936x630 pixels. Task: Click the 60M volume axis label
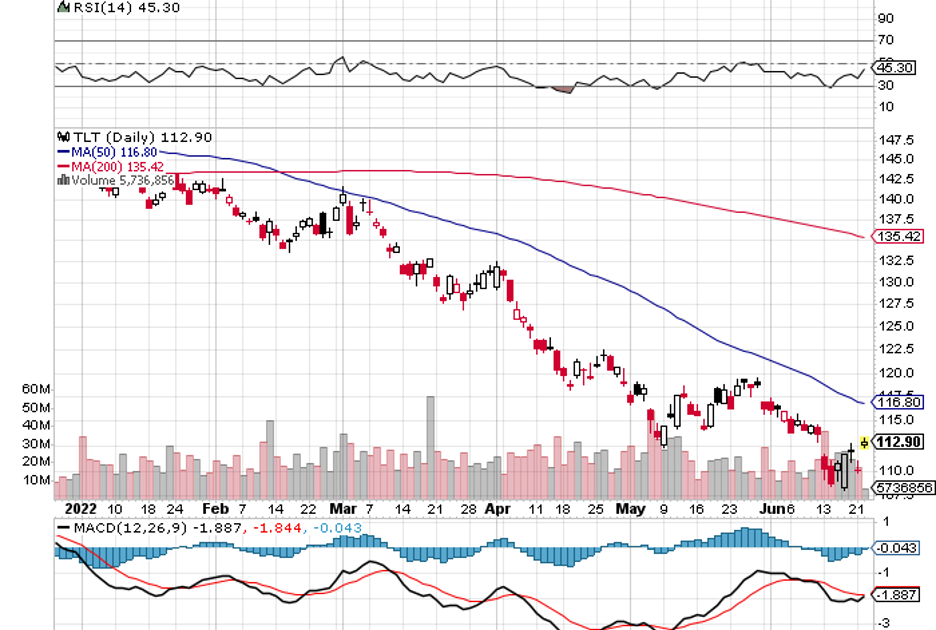pos(36,389)
